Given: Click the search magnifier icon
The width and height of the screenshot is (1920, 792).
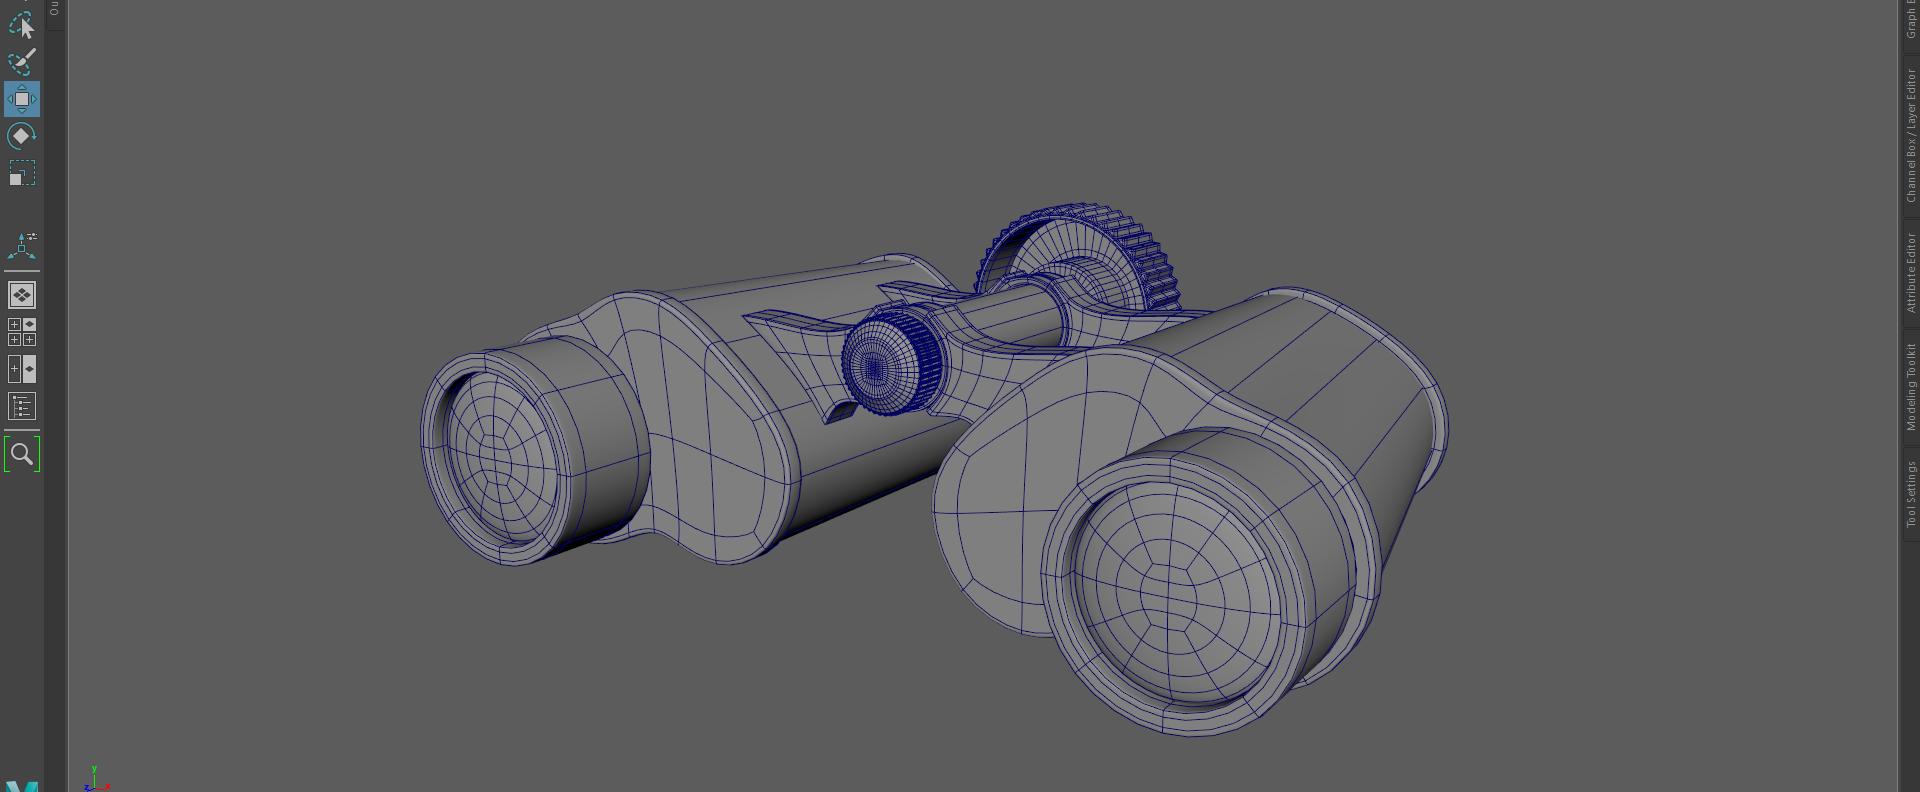Looking at the screenshot, I should pyautogui.click(x=22, y=454).
